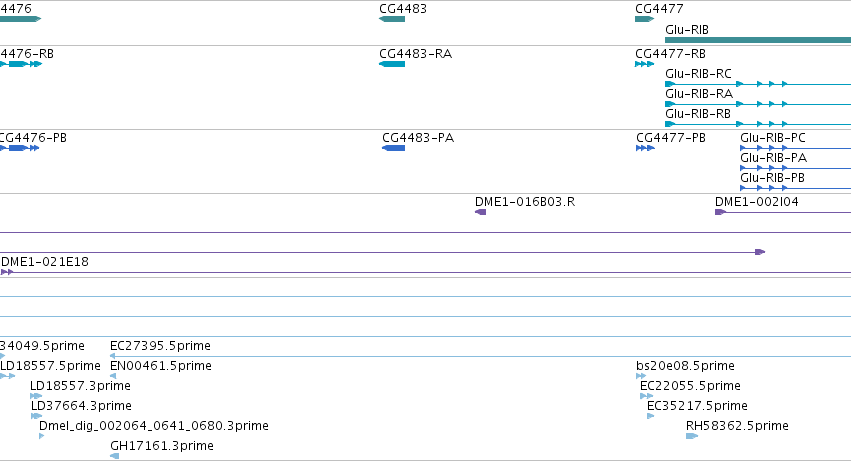Screen dimensions: 851x461
Task: Select the teal arrow glyph under CG4477
Action: [x=644, y=19]
